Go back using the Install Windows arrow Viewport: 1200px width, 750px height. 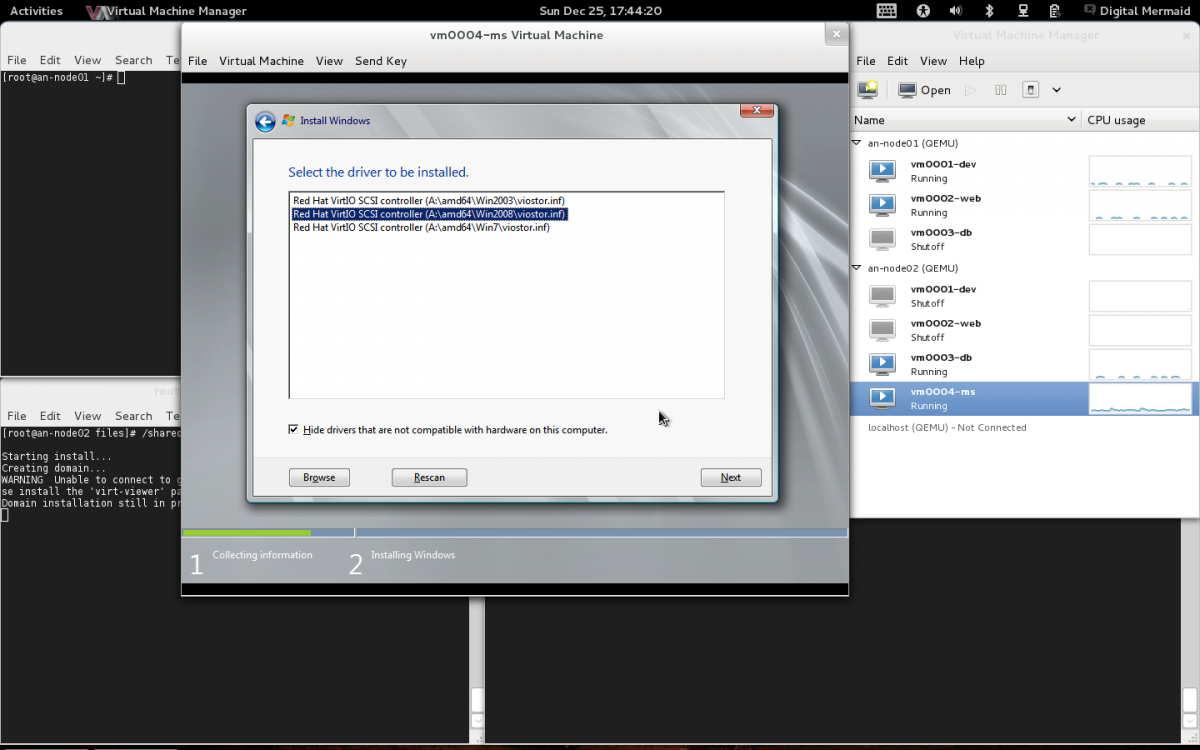[x=265, y=121]
